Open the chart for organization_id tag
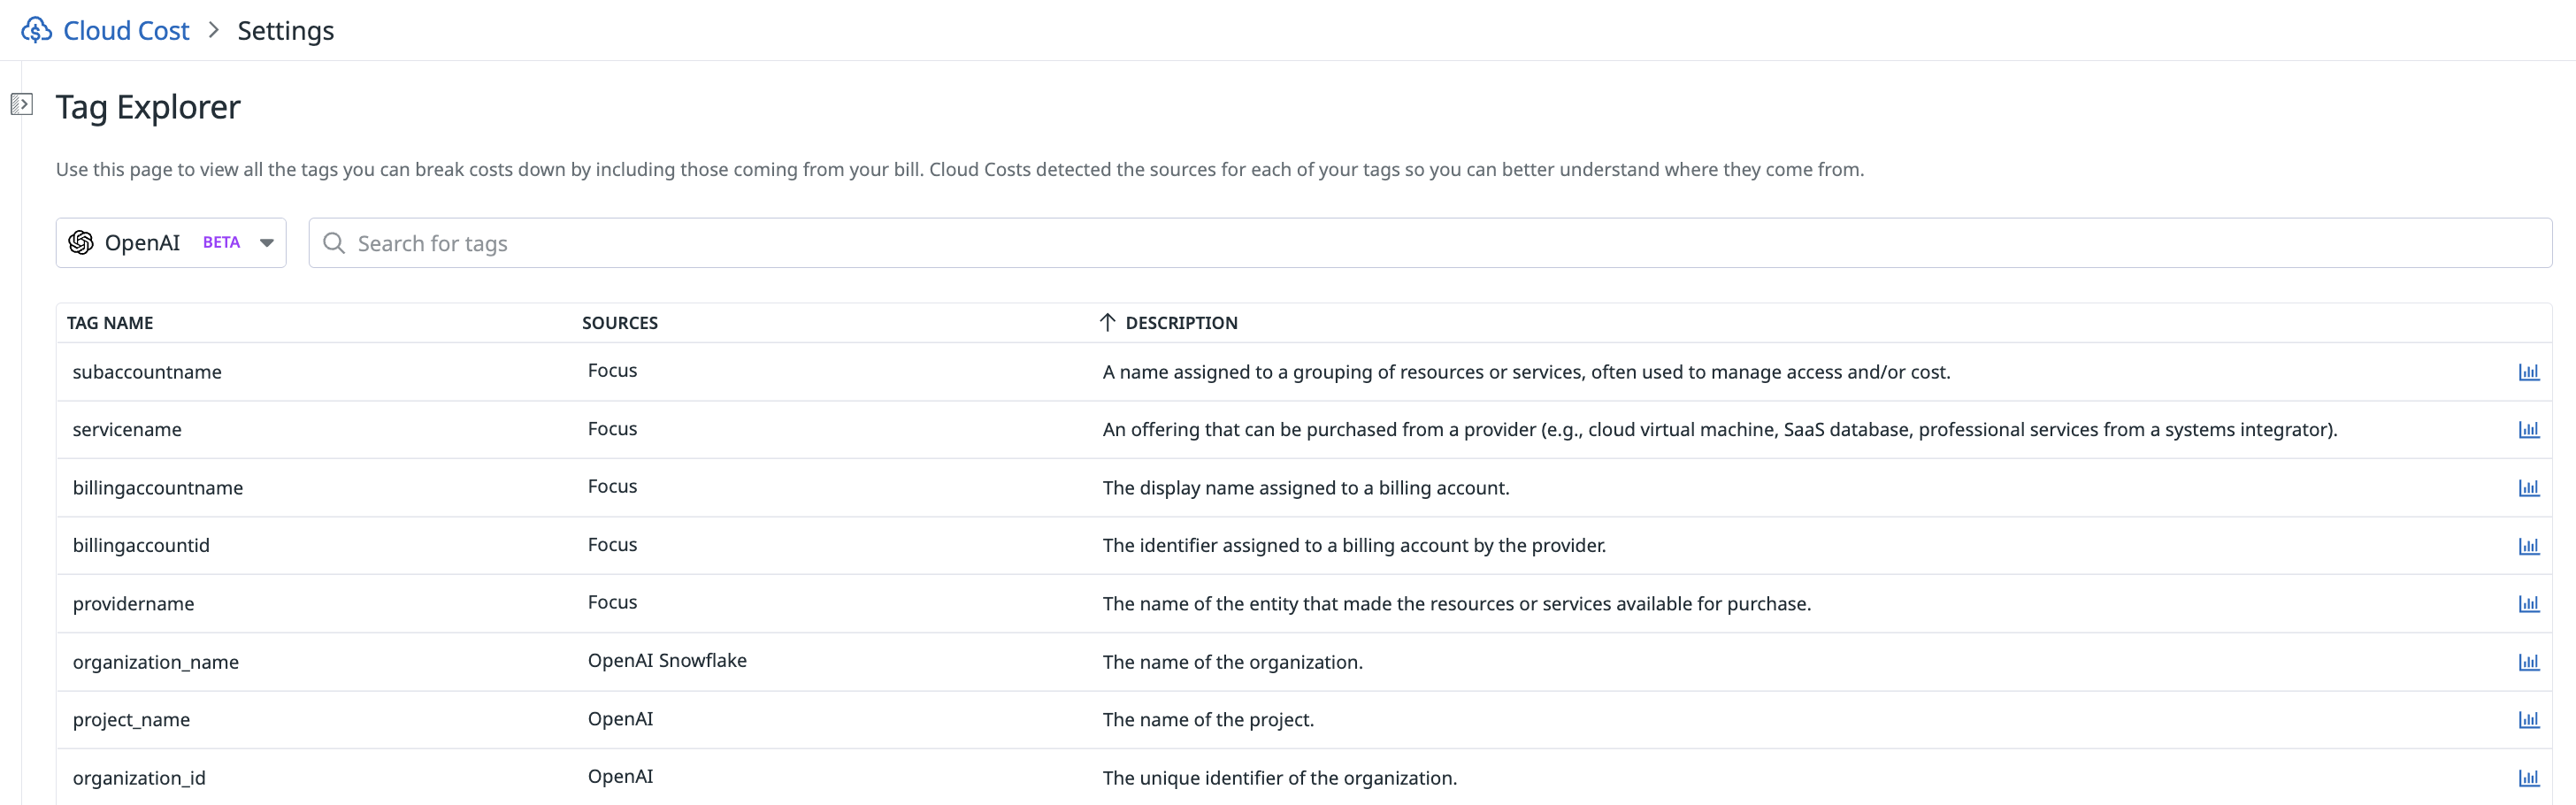The height and width of the screenshot is (805, 2576). [x=2529, y=777]
